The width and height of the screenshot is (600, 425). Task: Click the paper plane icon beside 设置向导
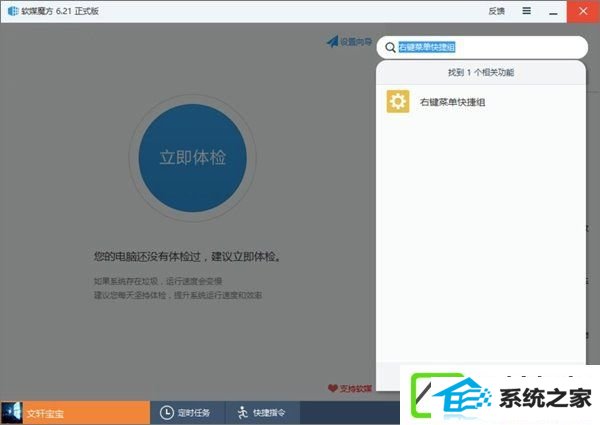point(332,41)
